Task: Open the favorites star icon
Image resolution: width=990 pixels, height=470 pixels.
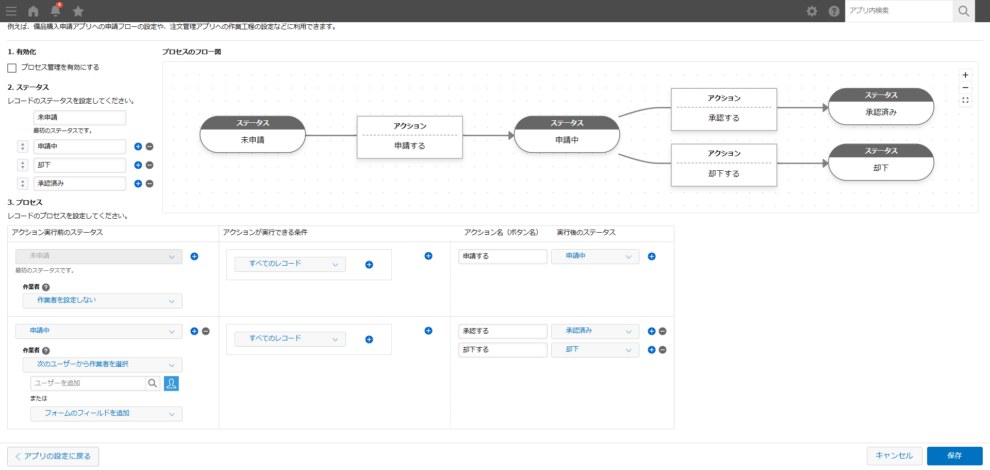Action: pyautogui.click(x=78, y=11)
